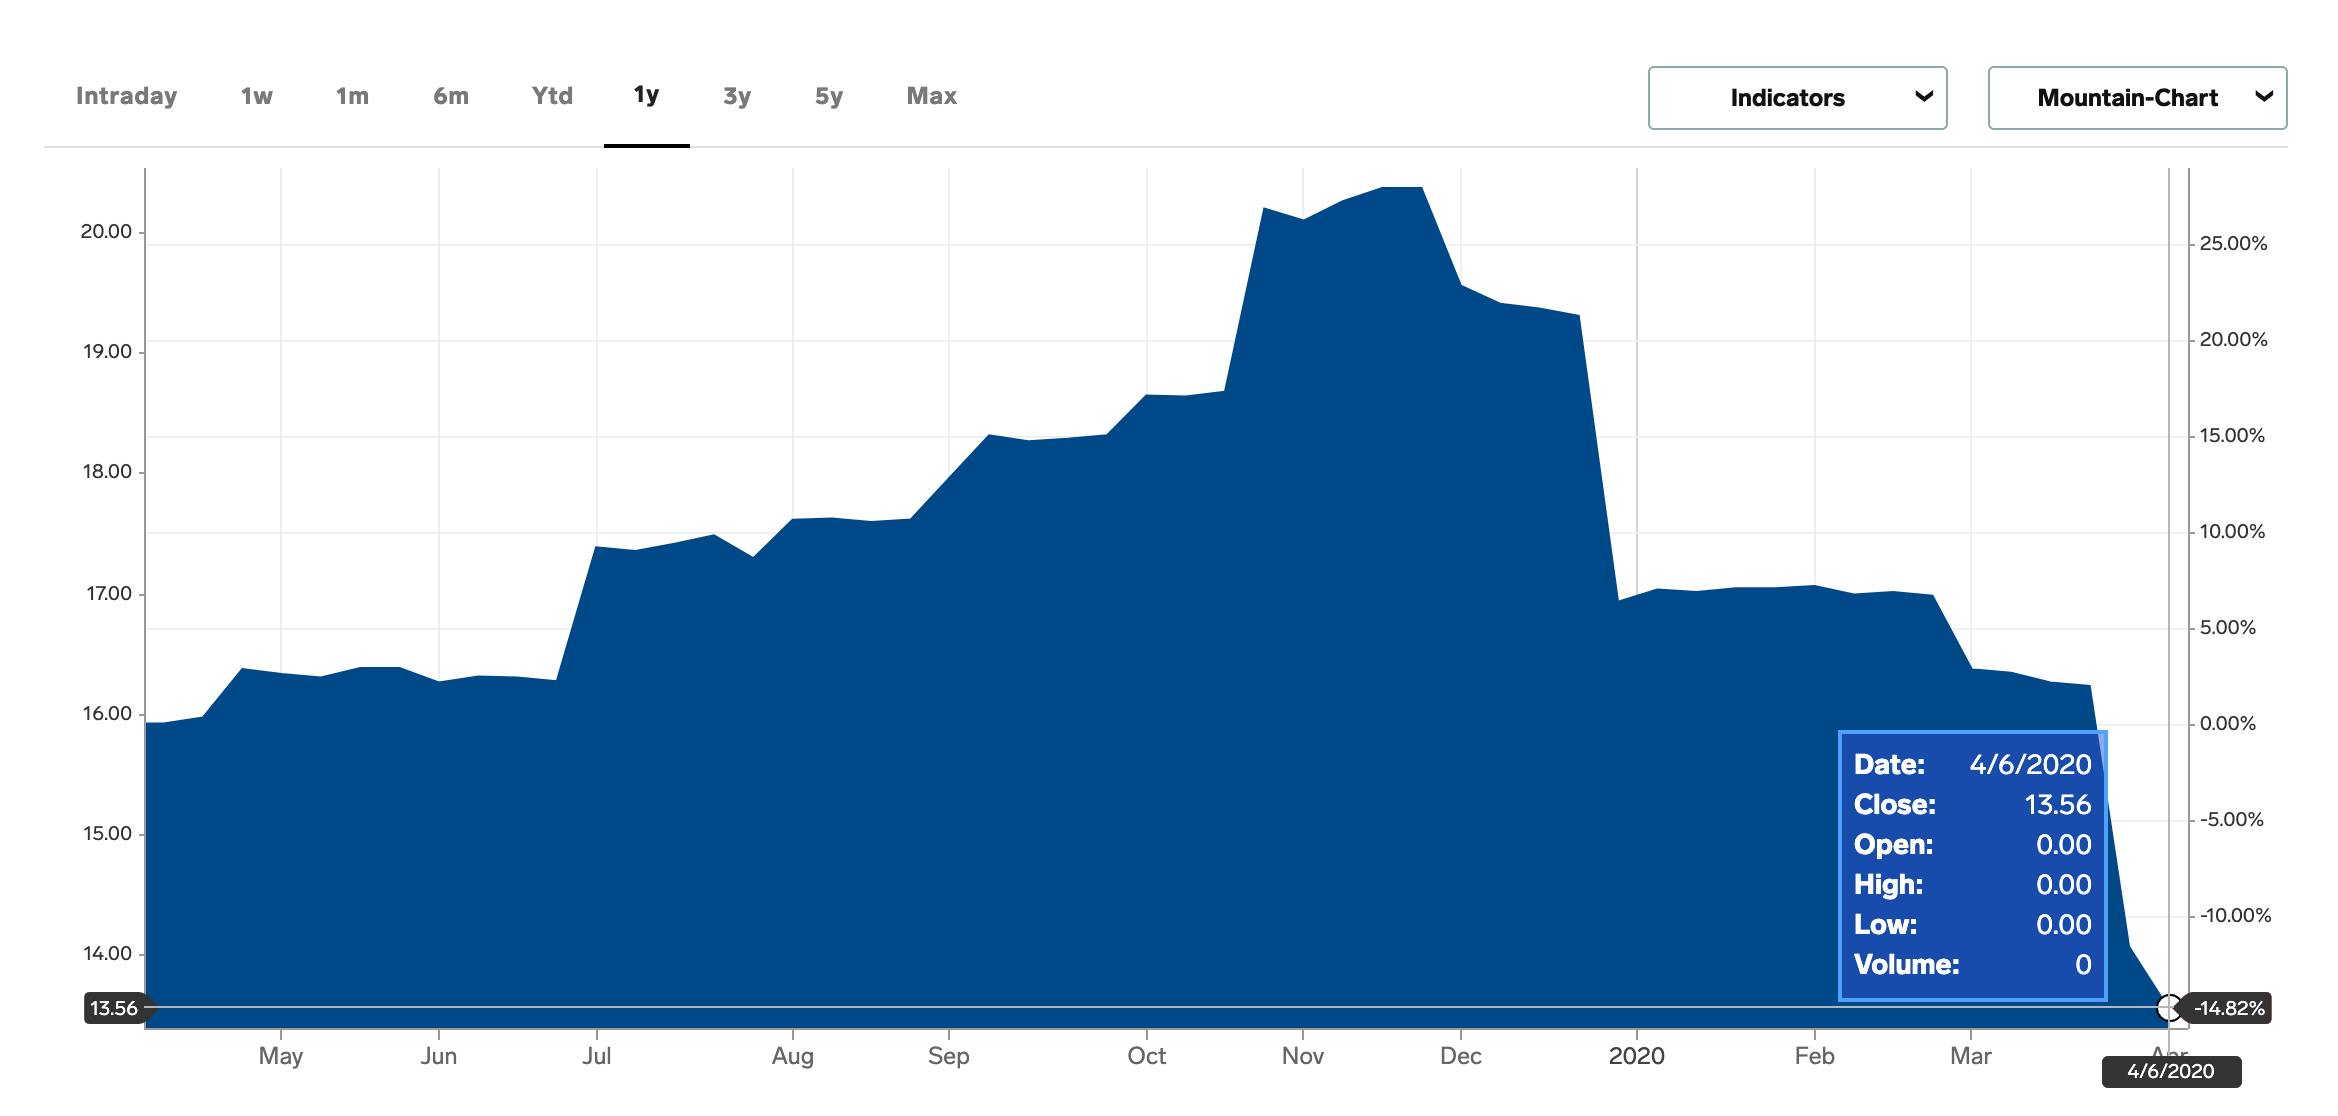Show the 3y chart range
Image resolution: width=2338 pixels, height=1116 pixels.
tap(736, 96)
